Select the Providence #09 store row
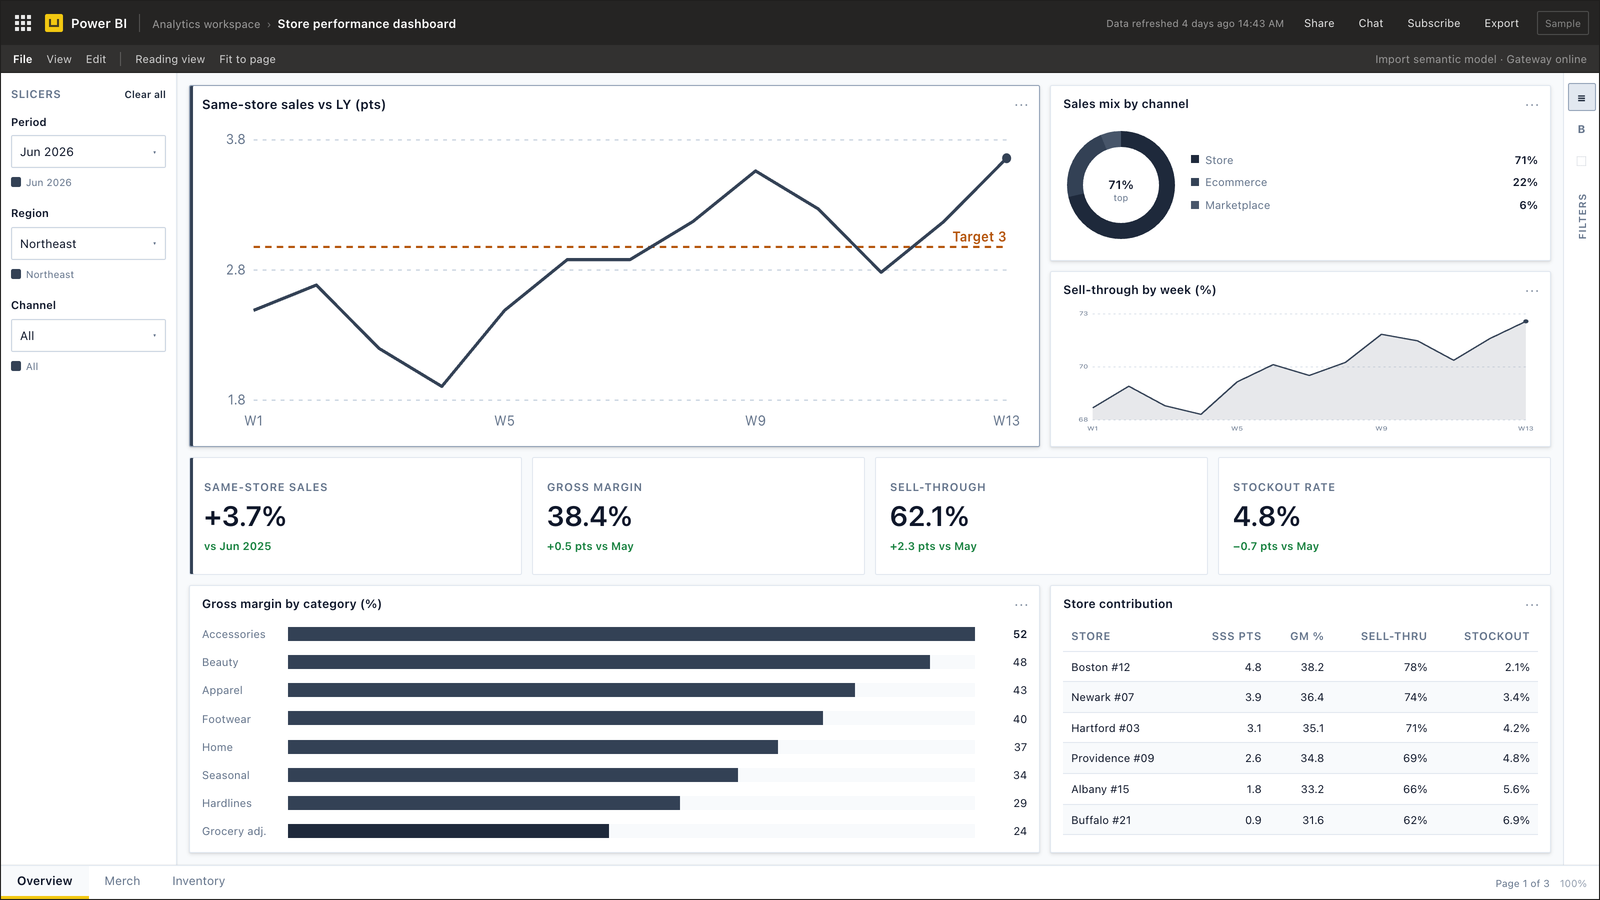Image resolution: width=1600 pixels, height=900 pixels. [1300, 758]
